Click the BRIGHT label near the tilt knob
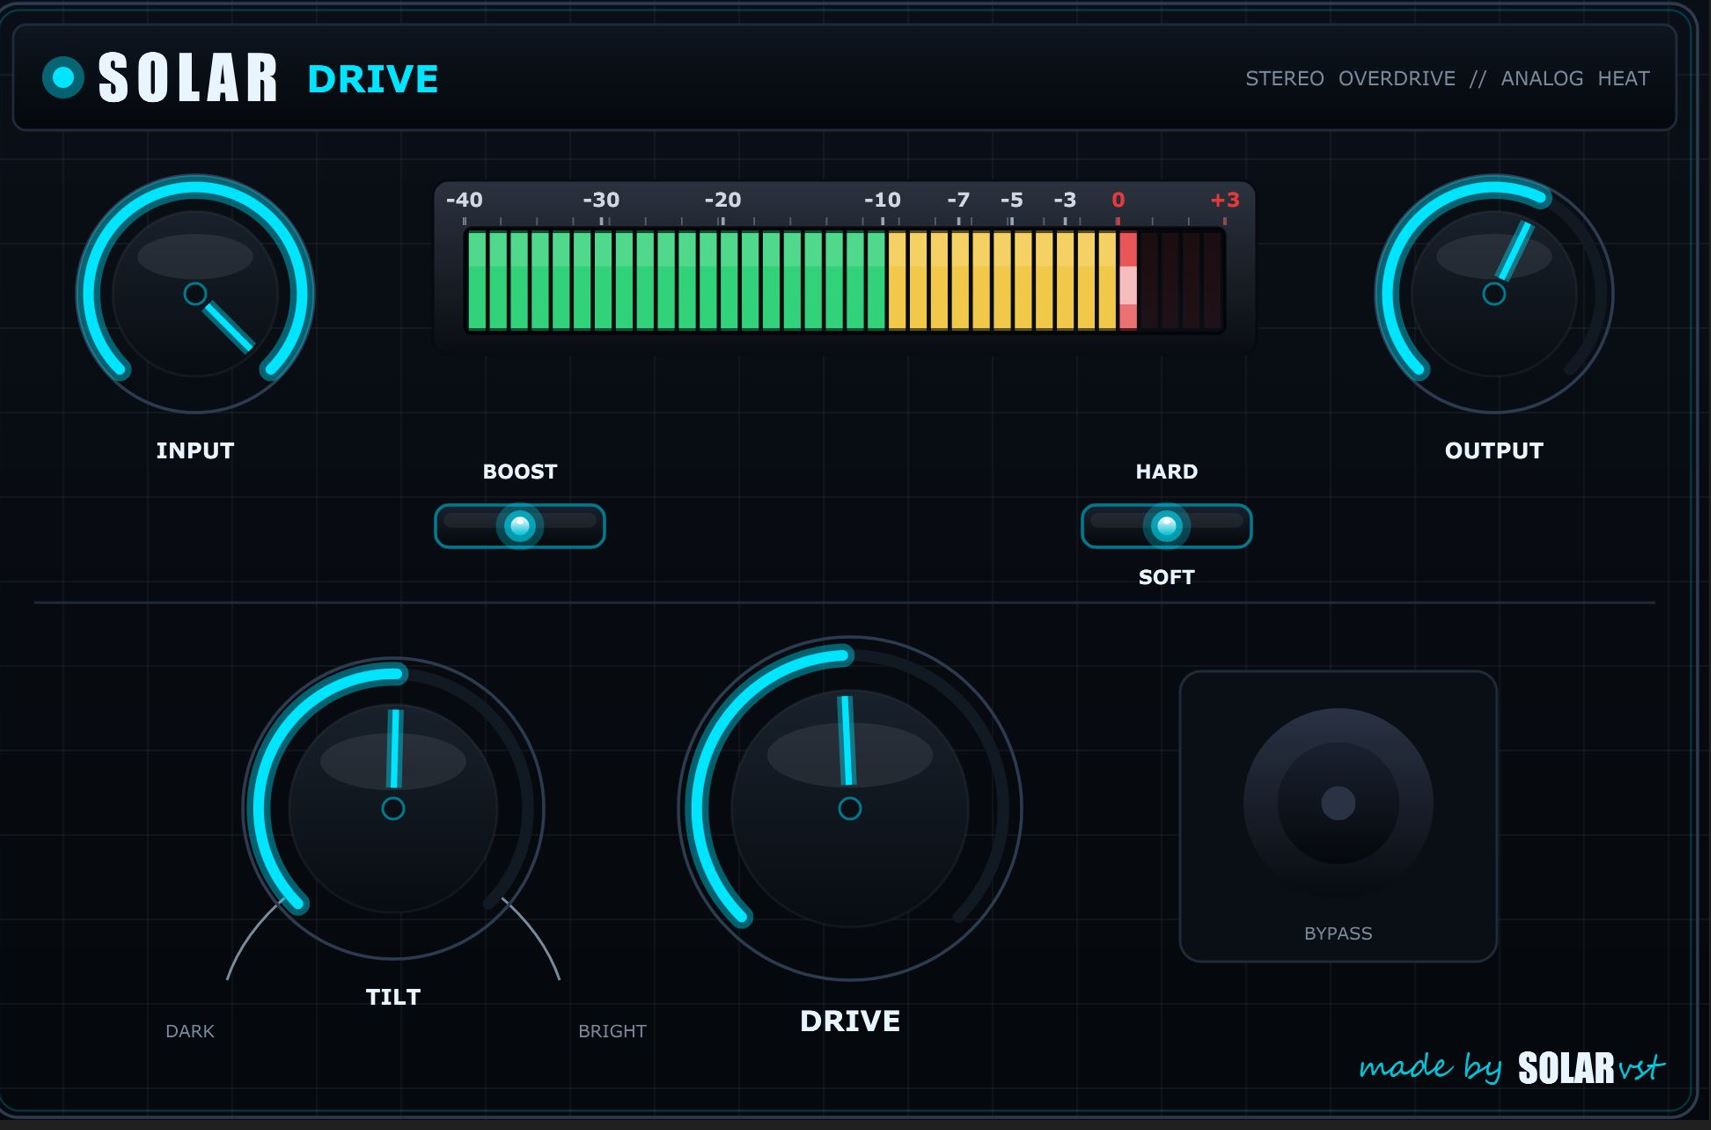Viewport: 1711px width, 1130px height. click(x=612, y=1031)
